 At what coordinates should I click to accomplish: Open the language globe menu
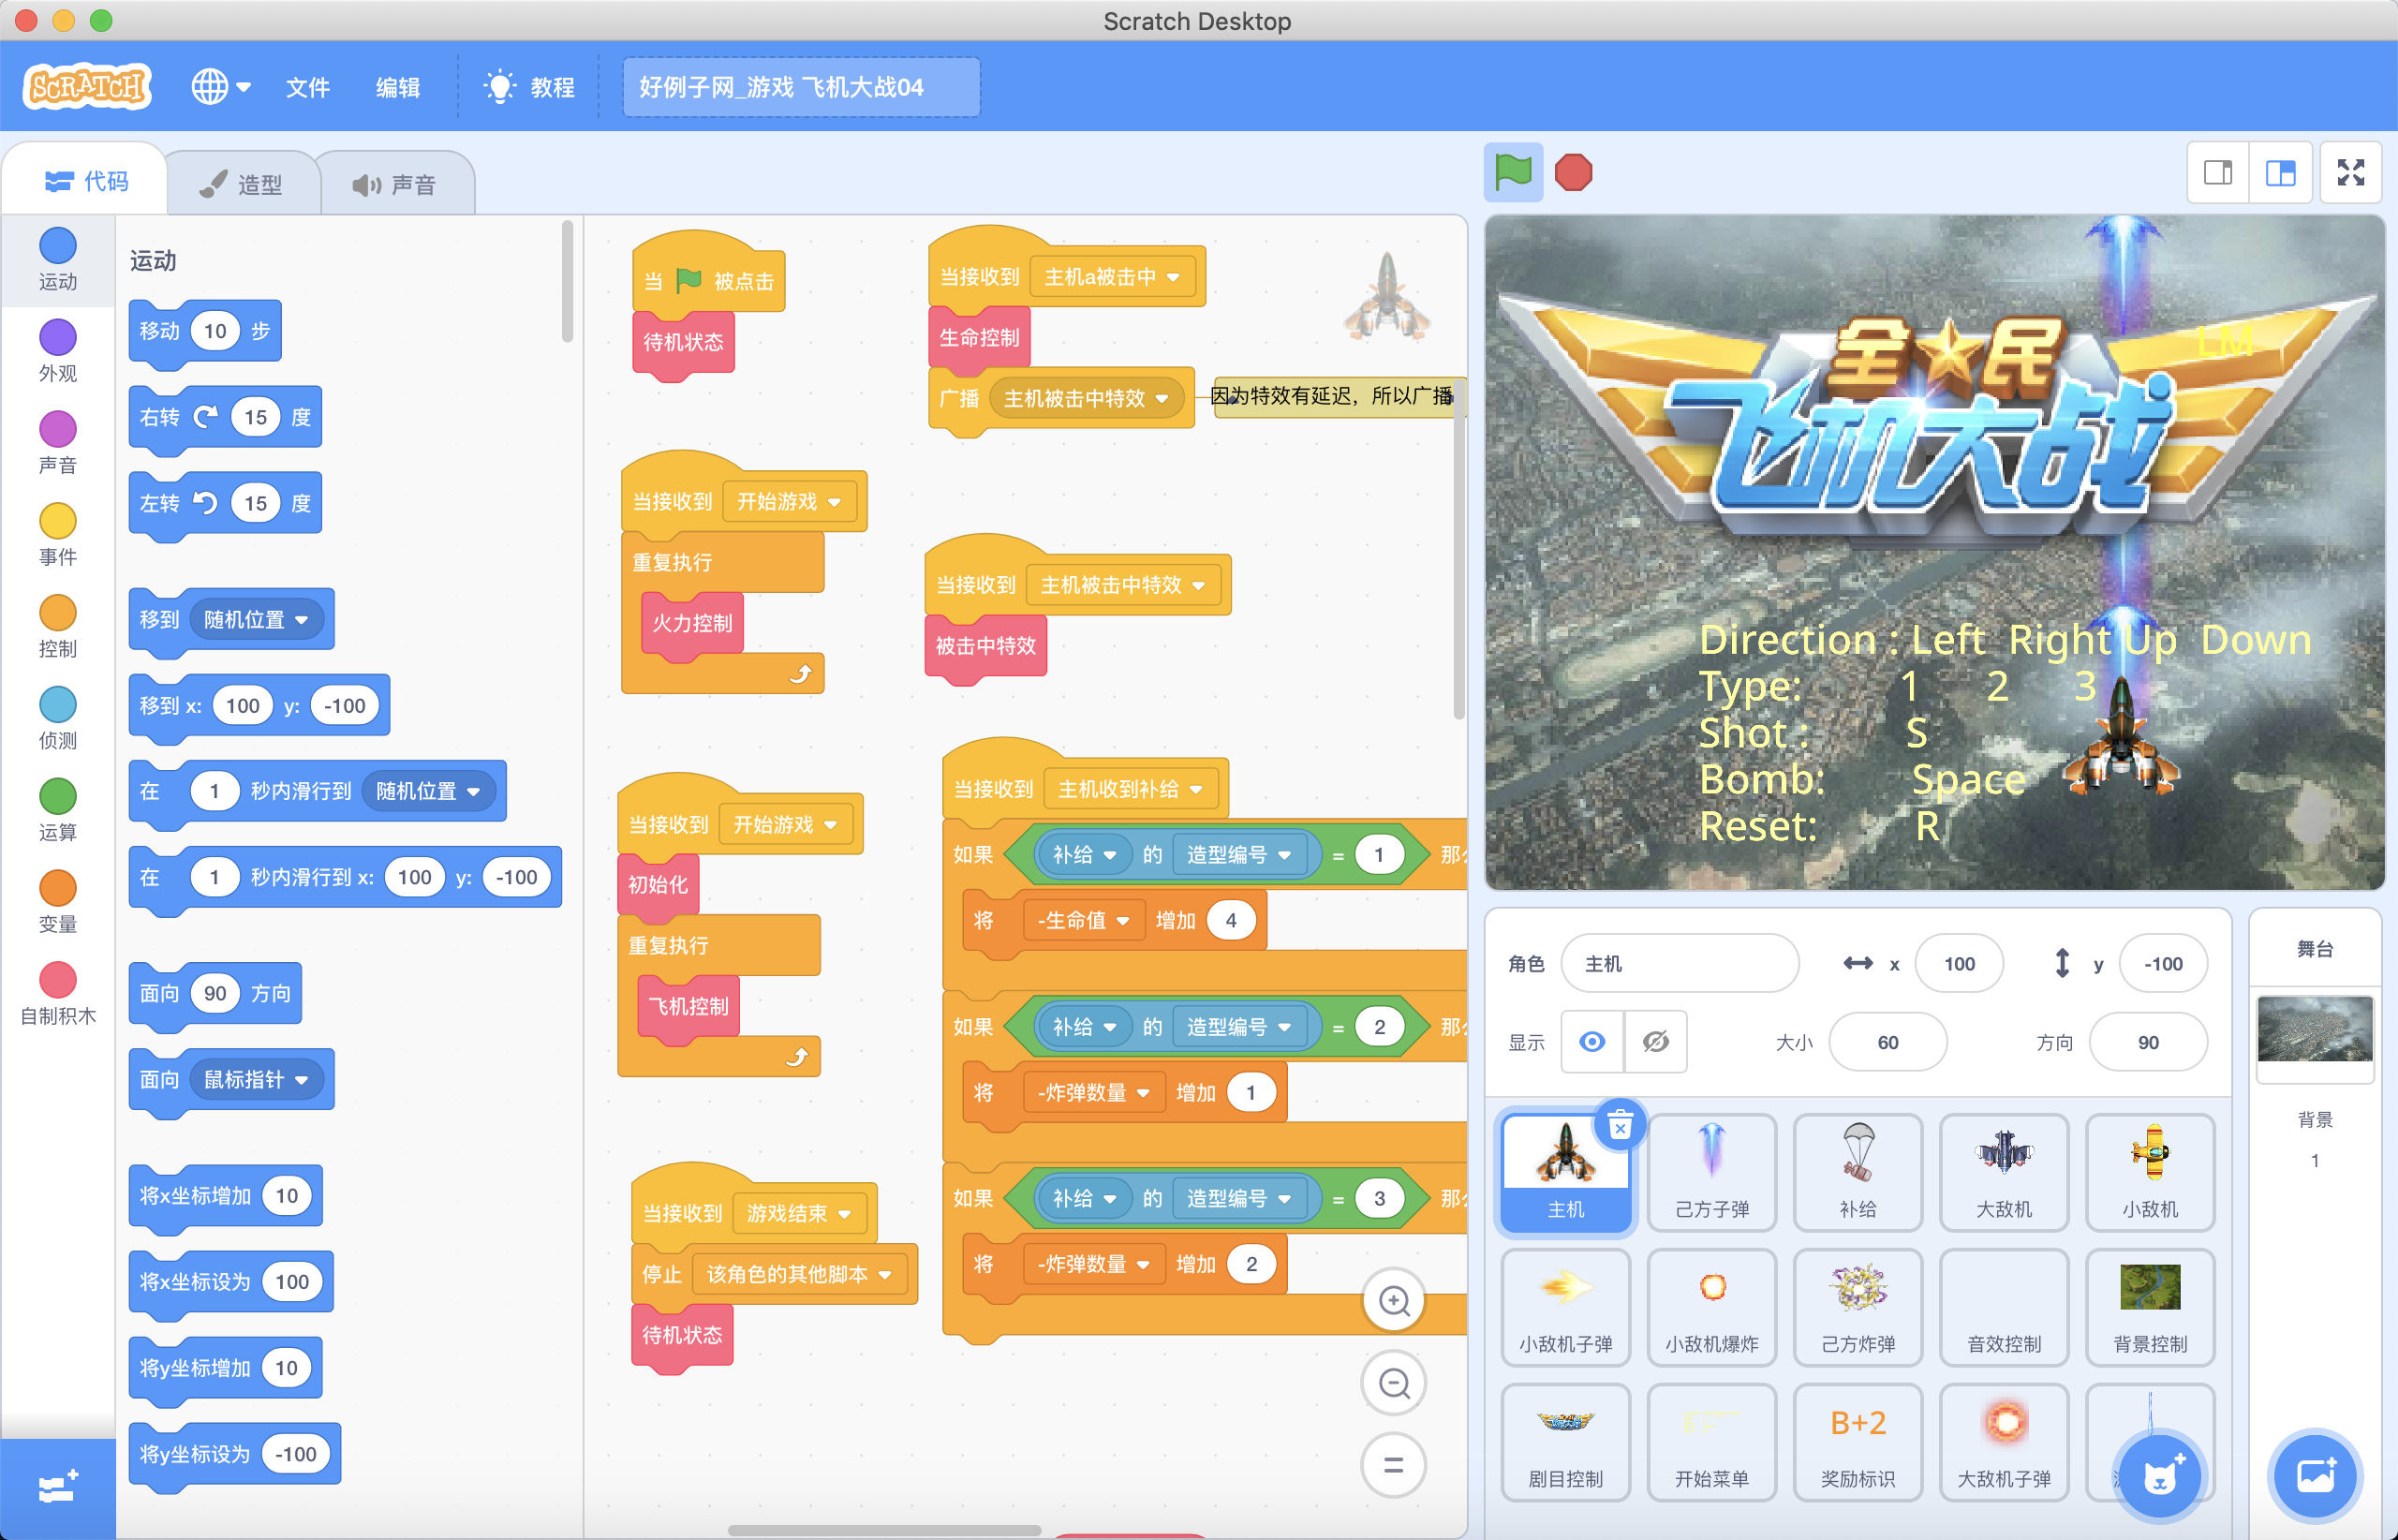[x=221, y=87]
